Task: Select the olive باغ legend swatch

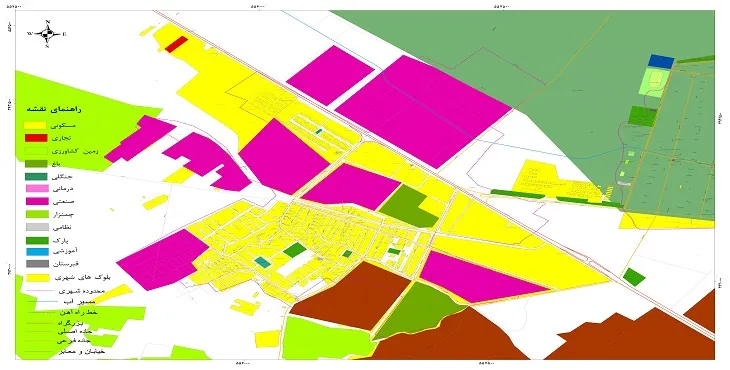Action: 35,163
